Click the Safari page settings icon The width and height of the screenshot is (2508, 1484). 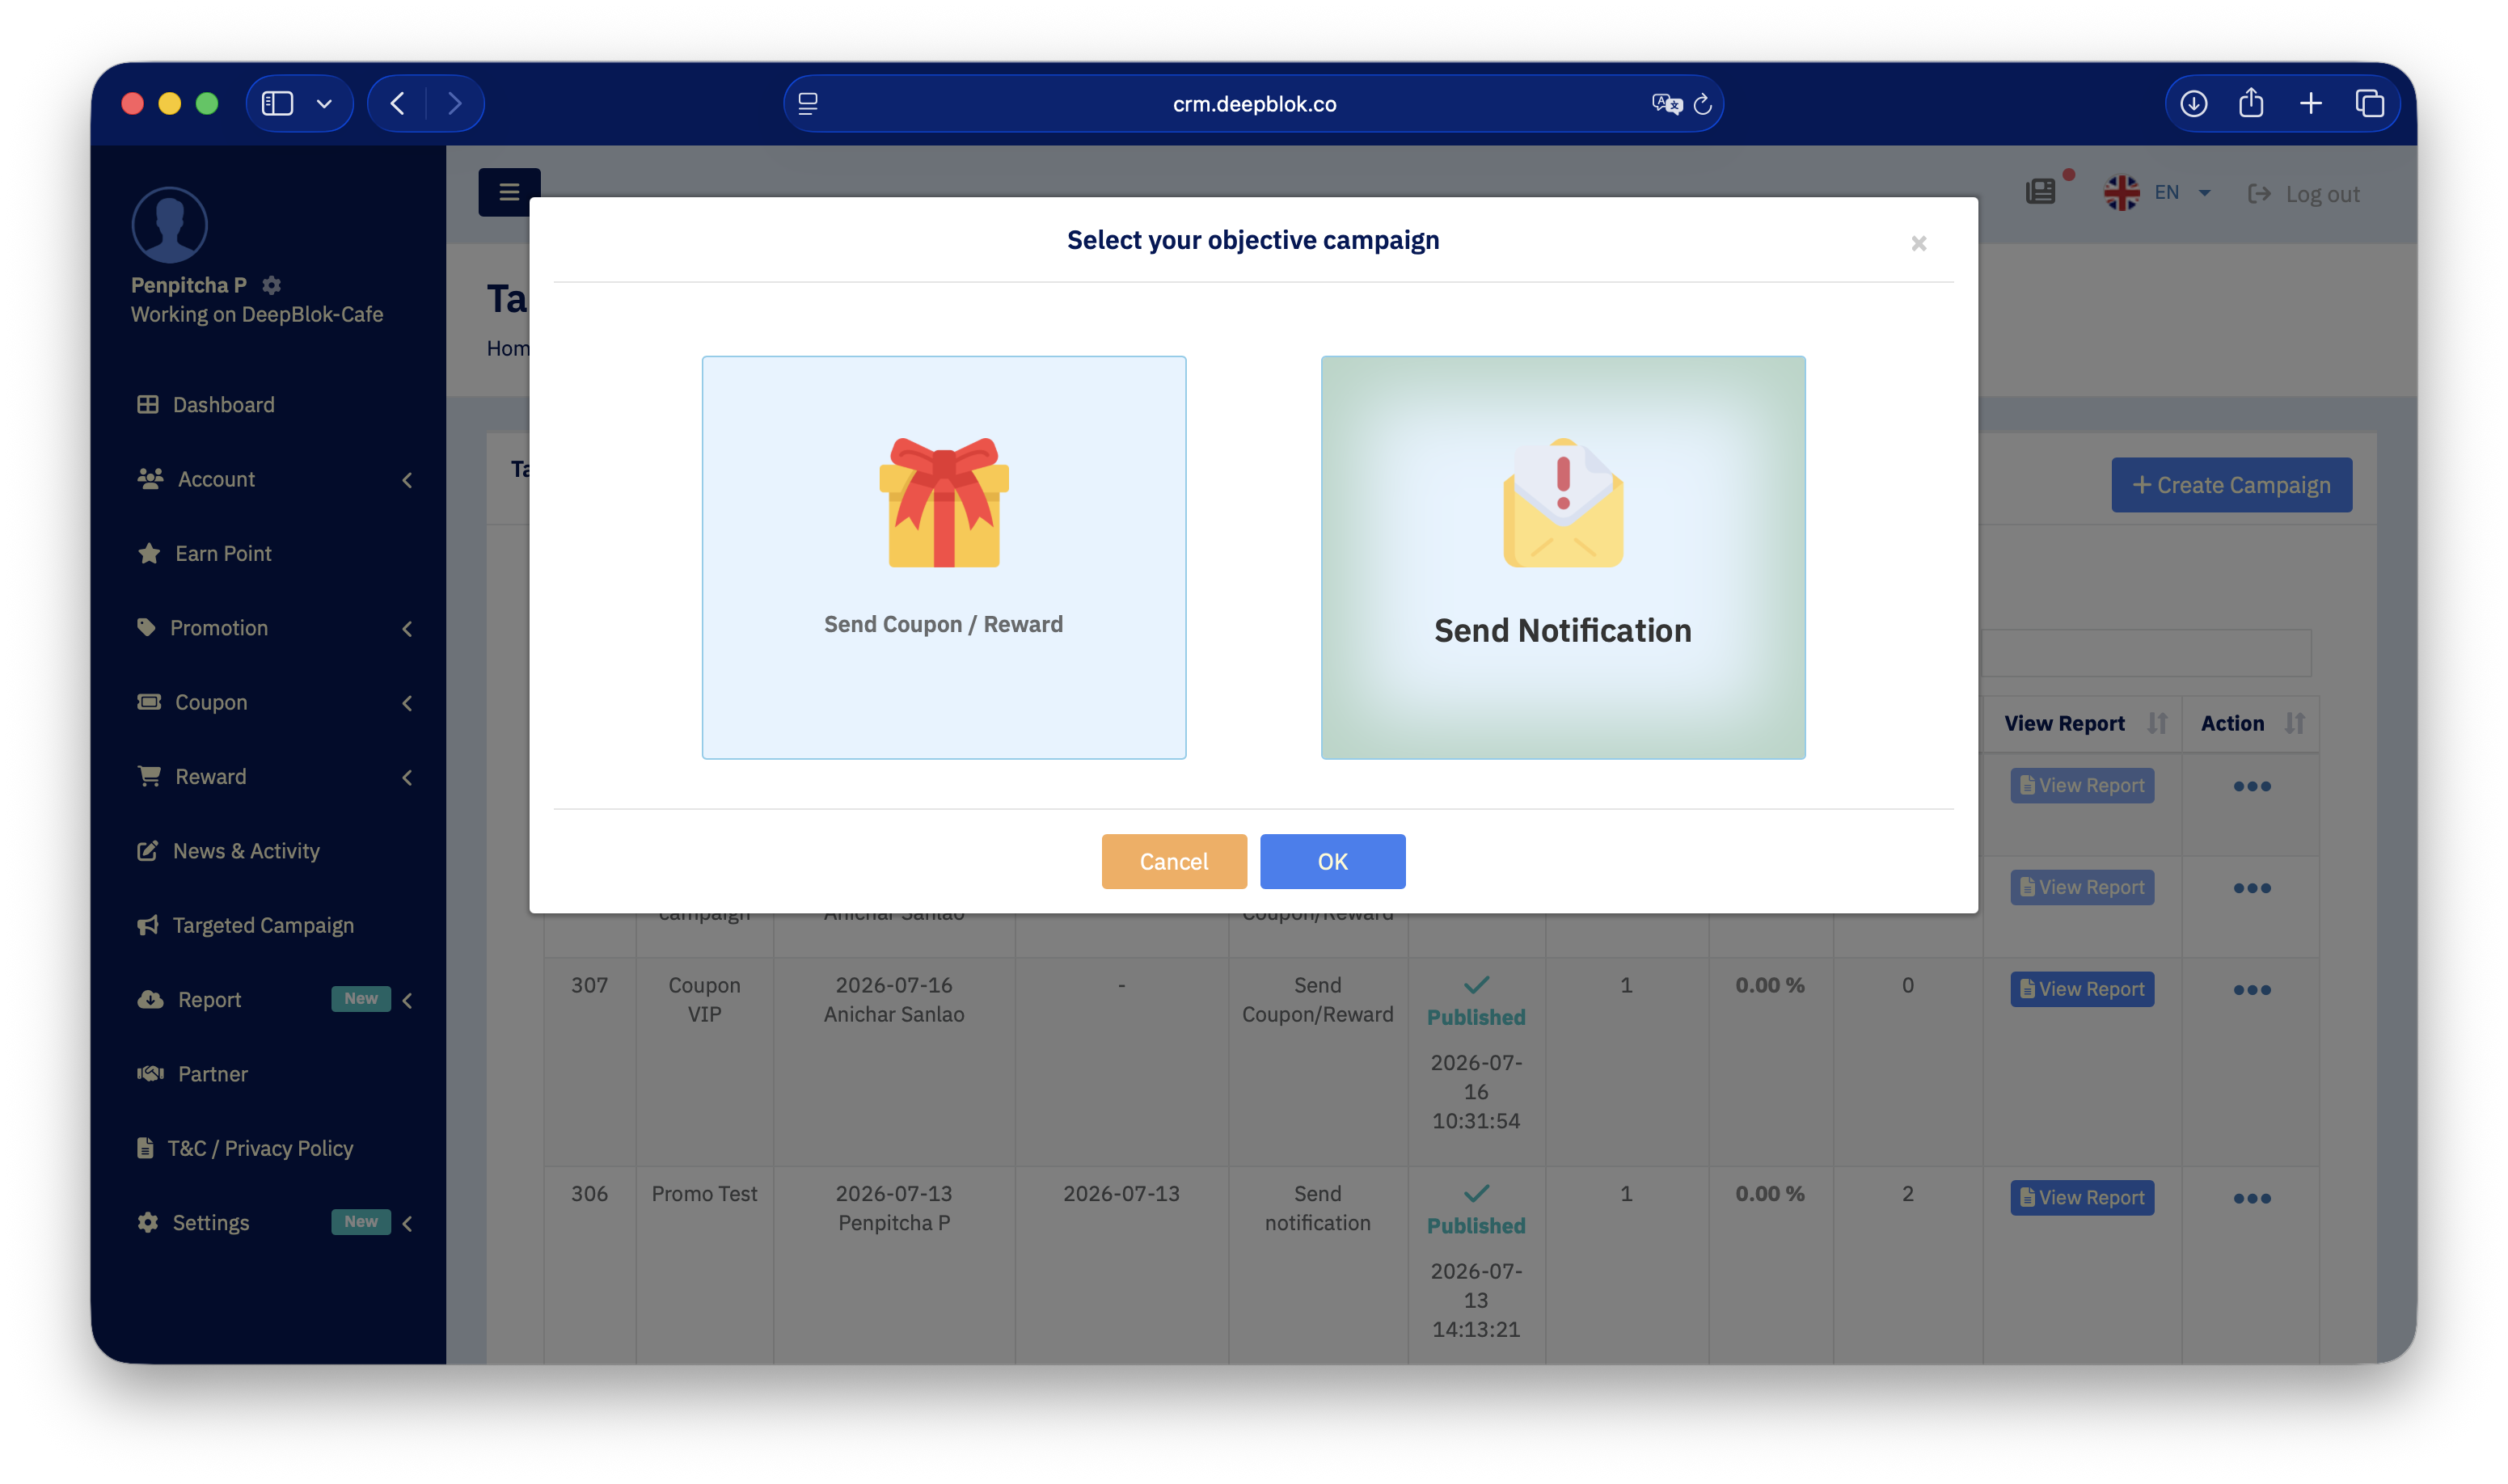(x=808, y=103)
